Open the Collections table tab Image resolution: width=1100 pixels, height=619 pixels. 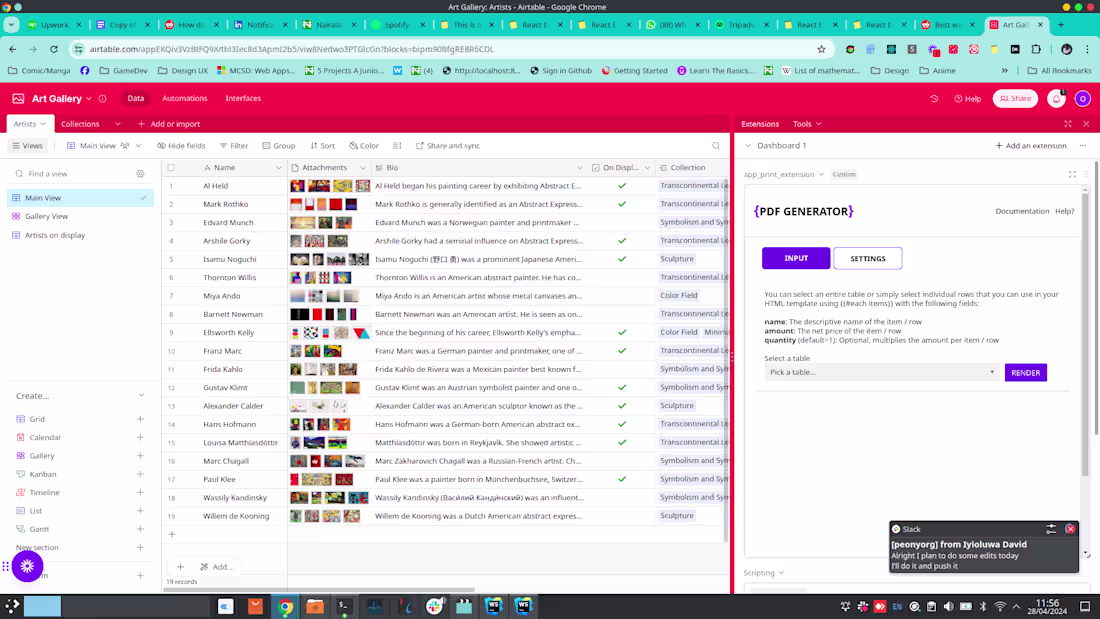(x=80, y=124)
